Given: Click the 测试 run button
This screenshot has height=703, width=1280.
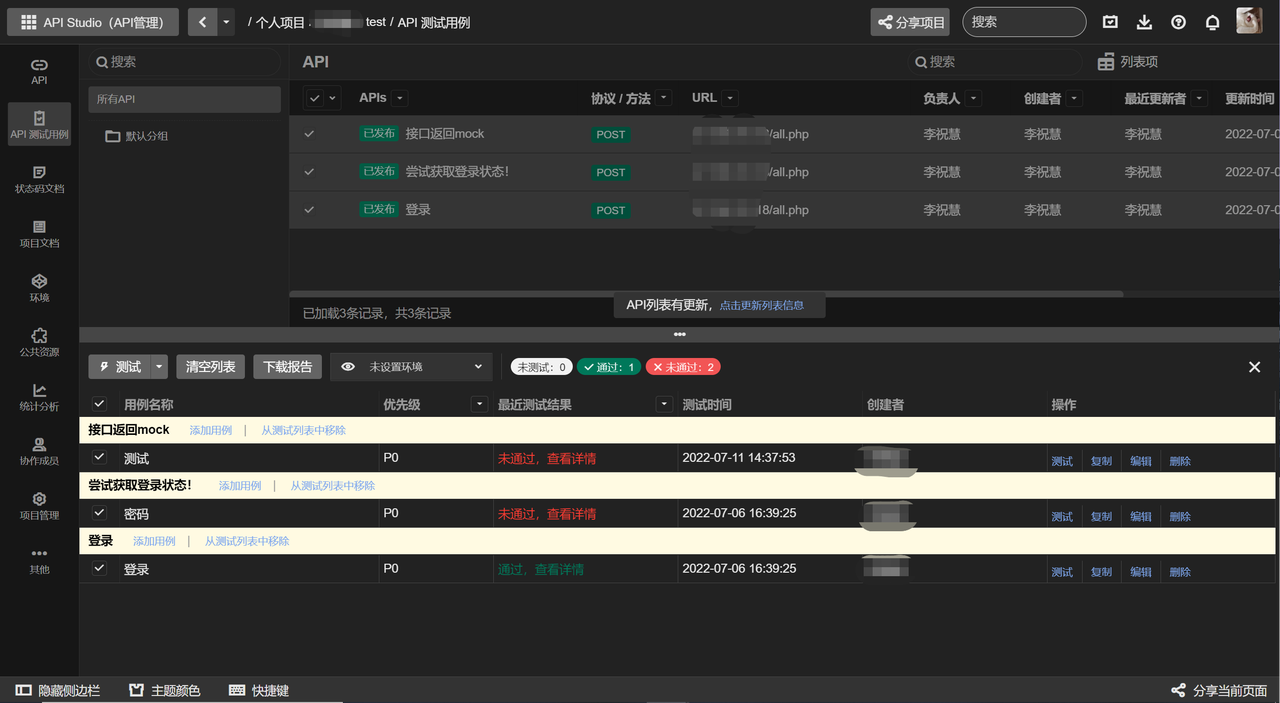Looking at the screenshot, I should [x=119, y=367].
